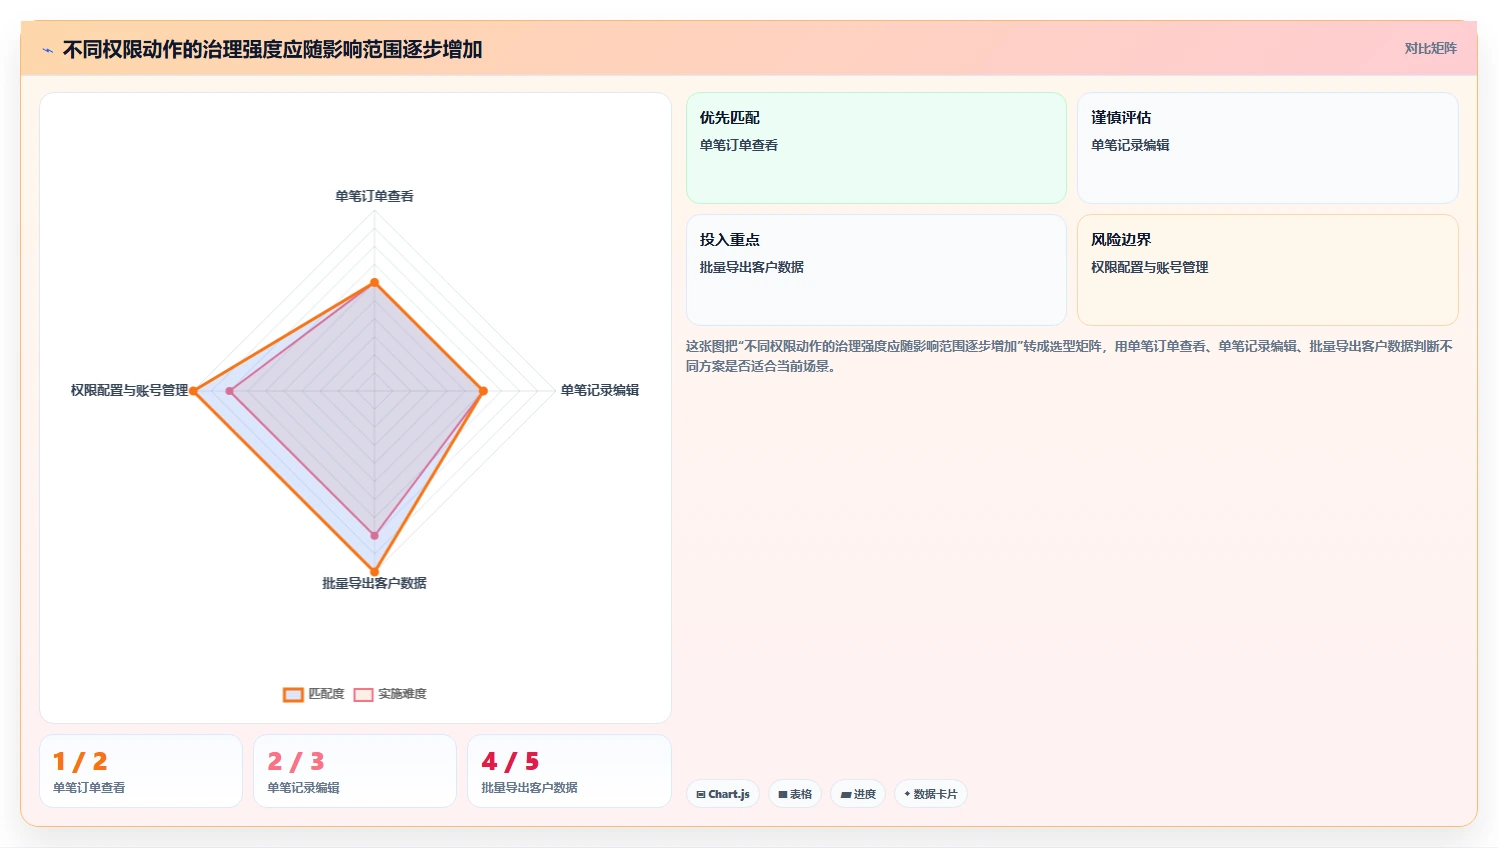The height and width of the screenshot is (848, 1498).
Task: Click the orange data point at 权限配置与账号管理
Action: (x=194, y=391)
